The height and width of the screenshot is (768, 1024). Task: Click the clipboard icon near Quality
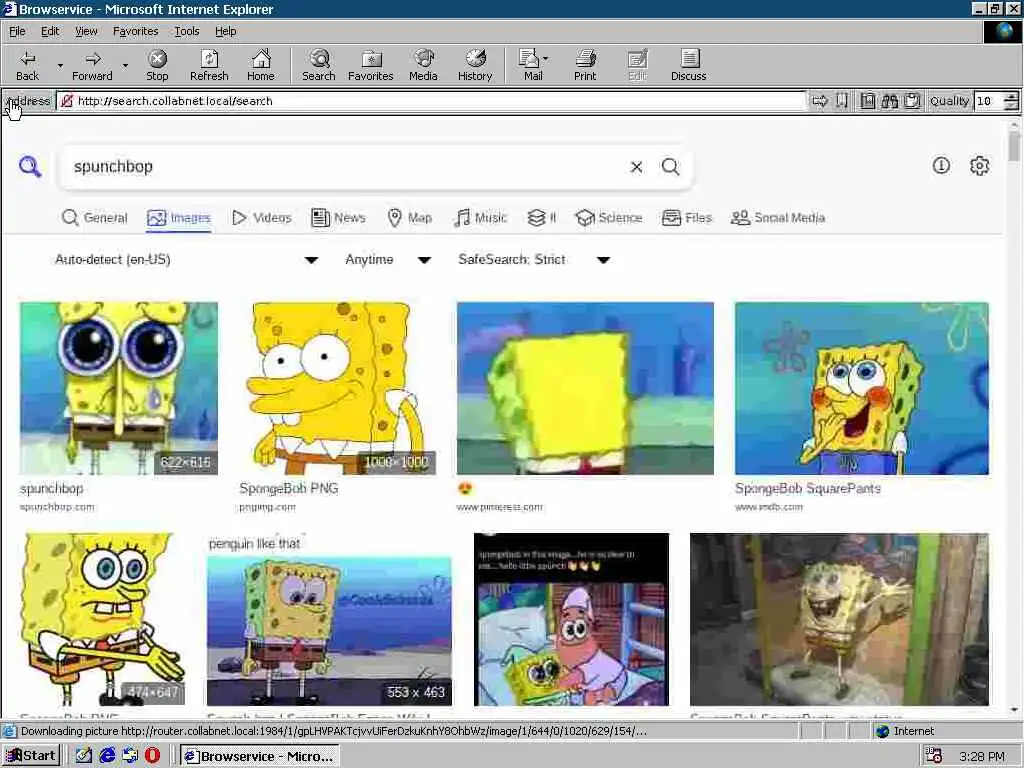click(912, 101)
